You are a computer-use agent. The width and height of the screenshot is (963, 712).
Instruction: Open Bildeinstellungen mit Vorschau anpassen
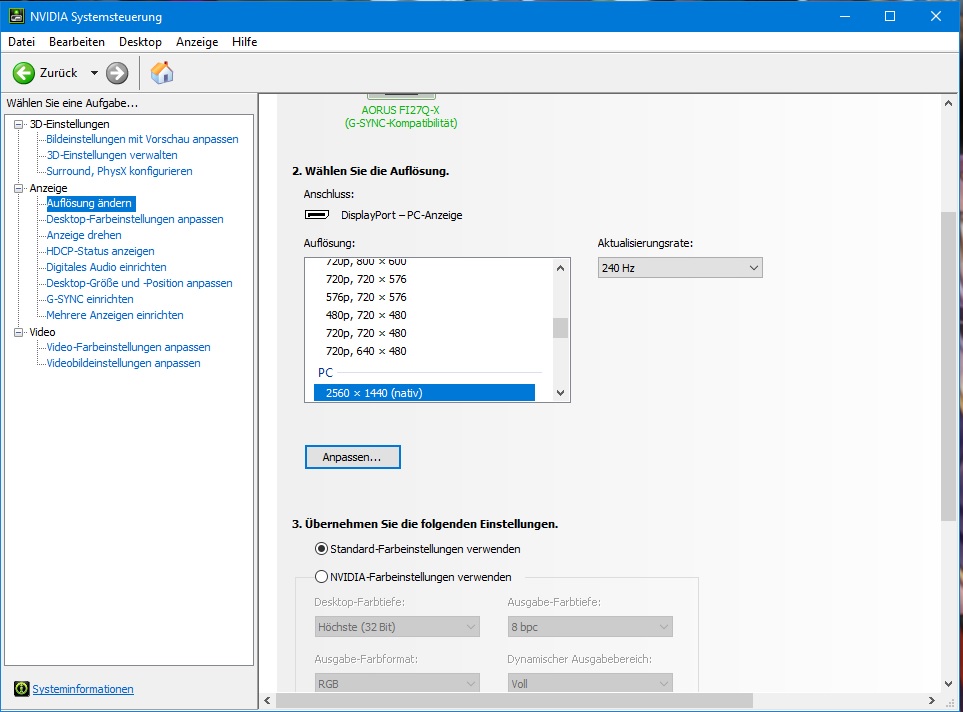(142, 139)
